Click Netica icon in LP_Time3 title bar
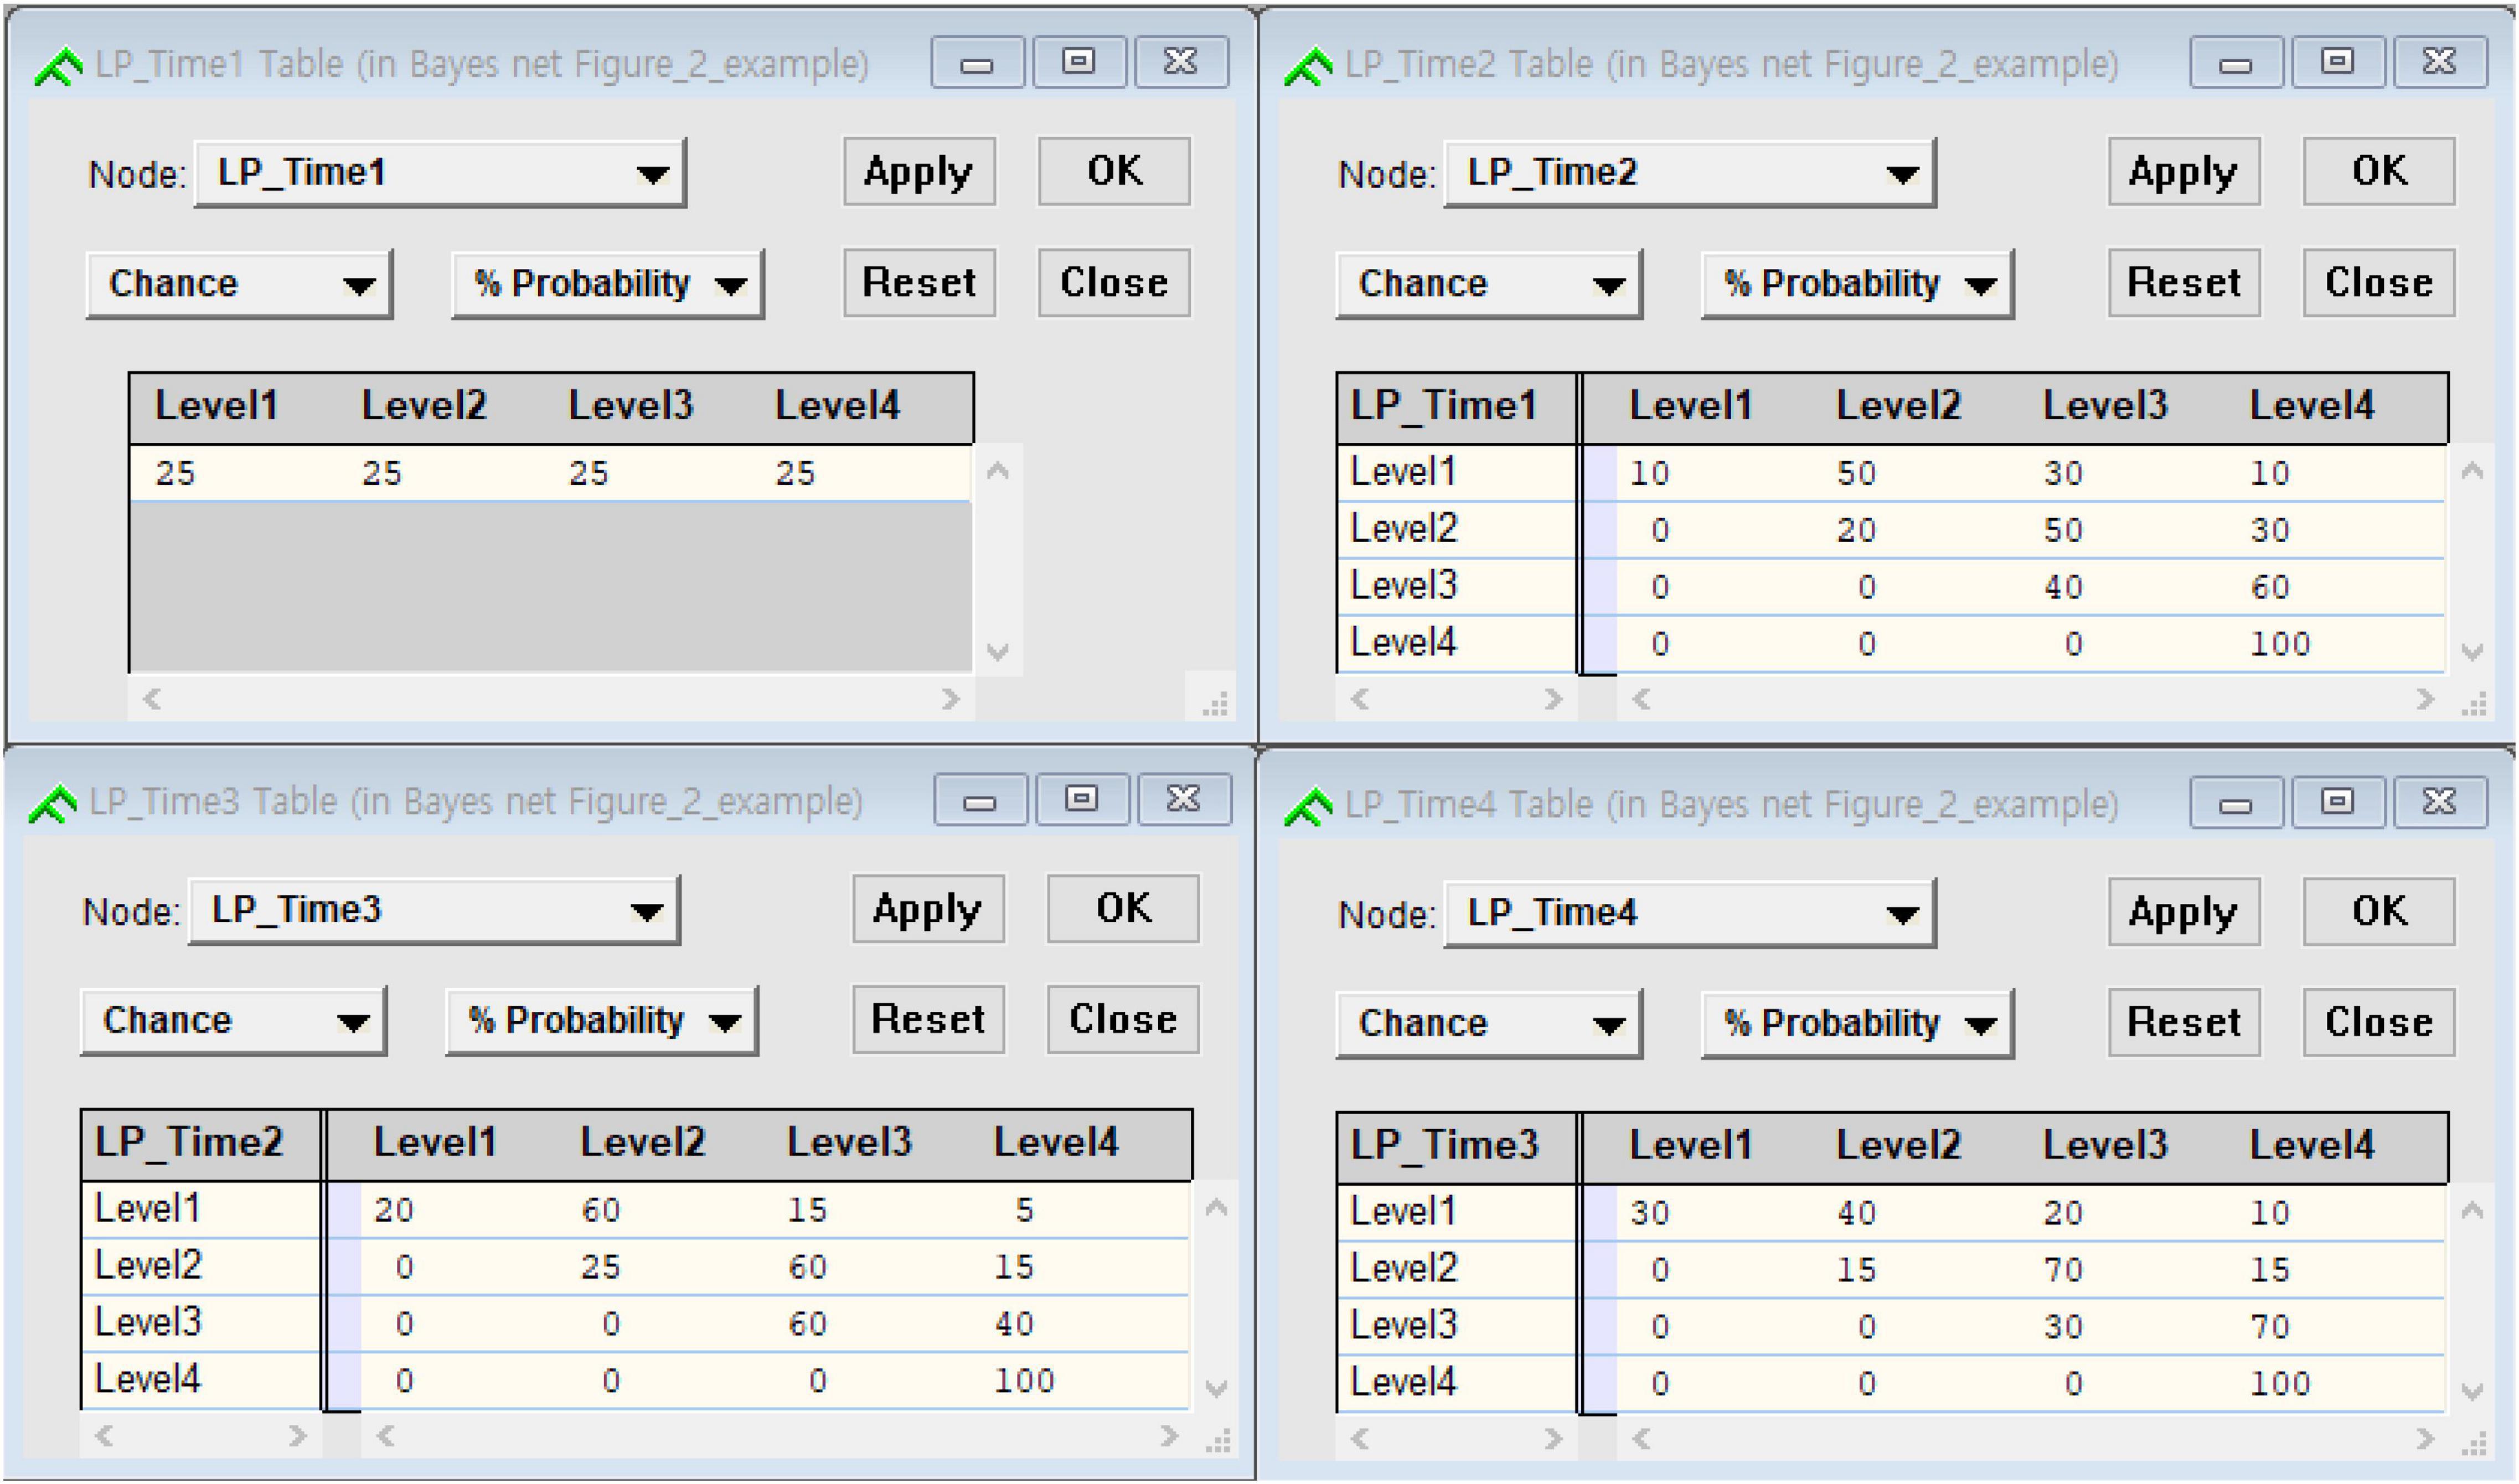This screenshot has height=1484, width=2519. [x=53, y=804]
